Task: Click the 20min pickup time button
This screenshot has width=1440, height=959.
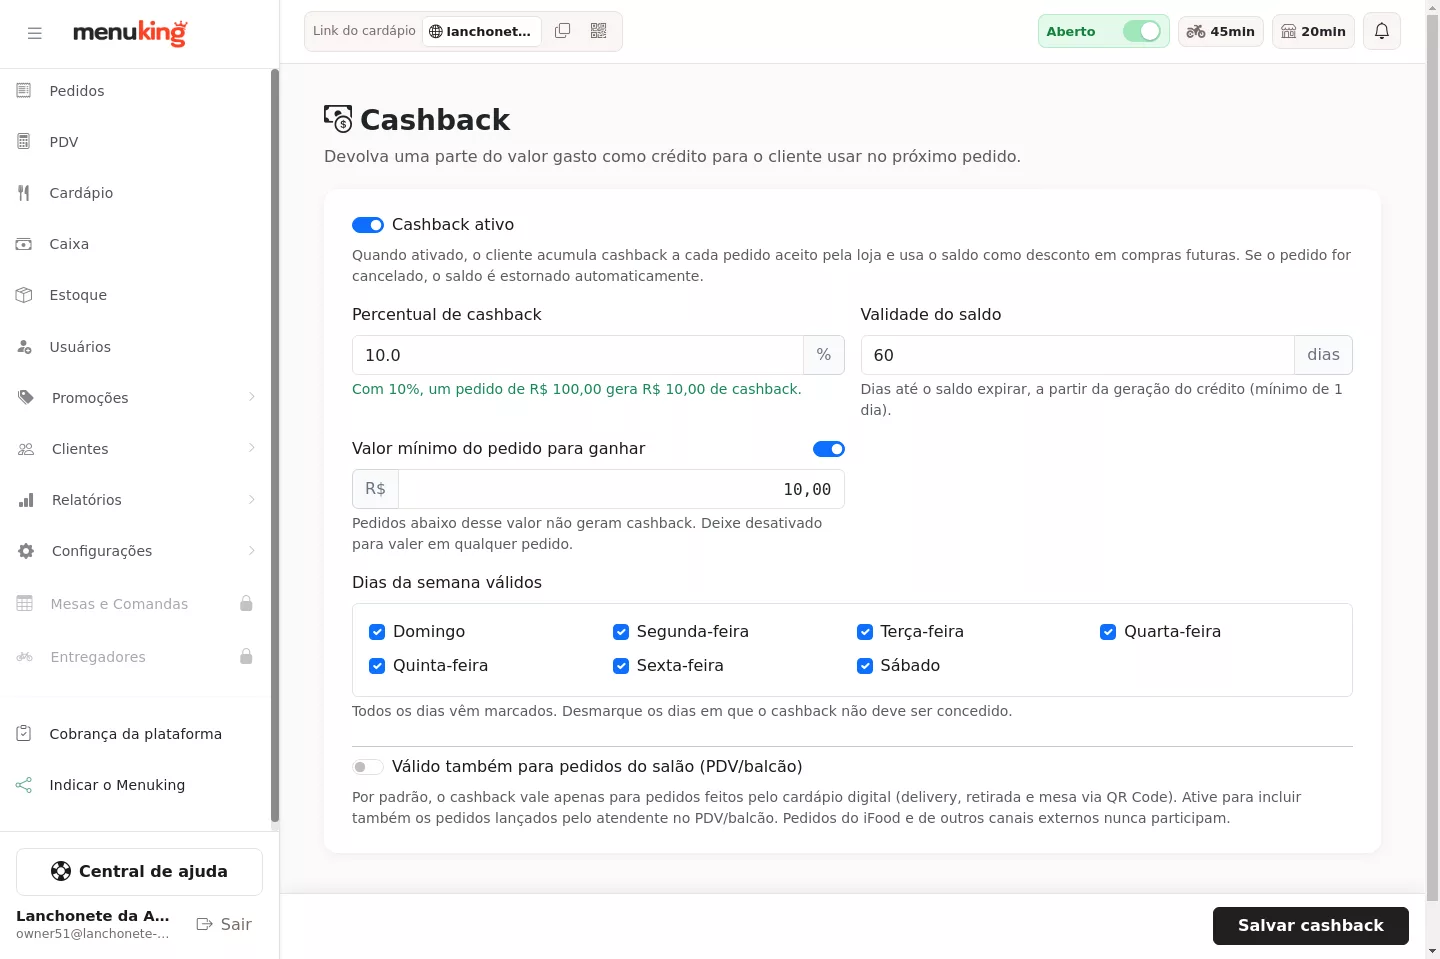Action: [1313, 31]
